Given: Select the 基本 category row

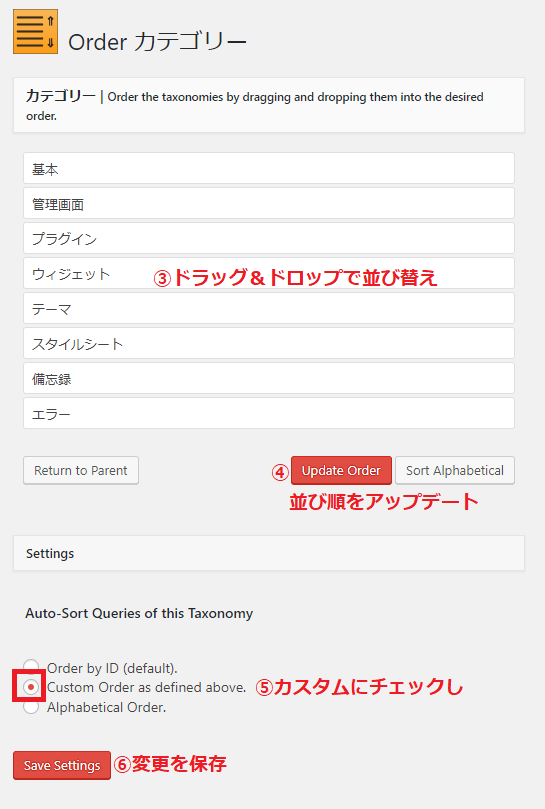Looking at the screenshot, I should [269, 168].
